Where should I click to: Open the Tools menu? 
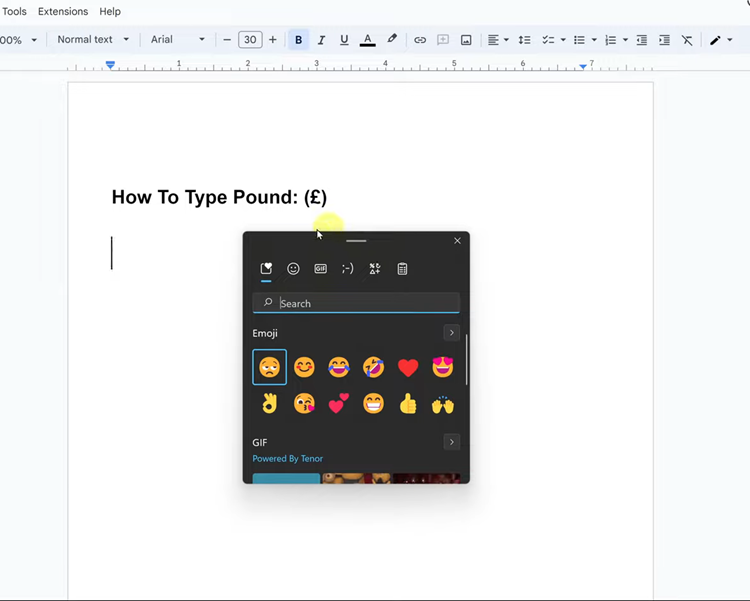(x=14, y=11)
